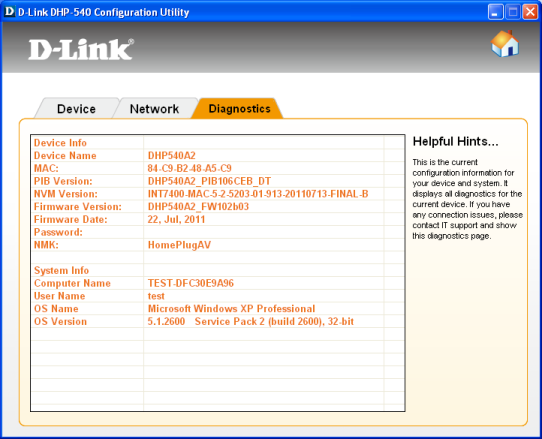542x439 pixels.
Task: Close the D-Link configuration utility
Action: [x=530, y=12]
